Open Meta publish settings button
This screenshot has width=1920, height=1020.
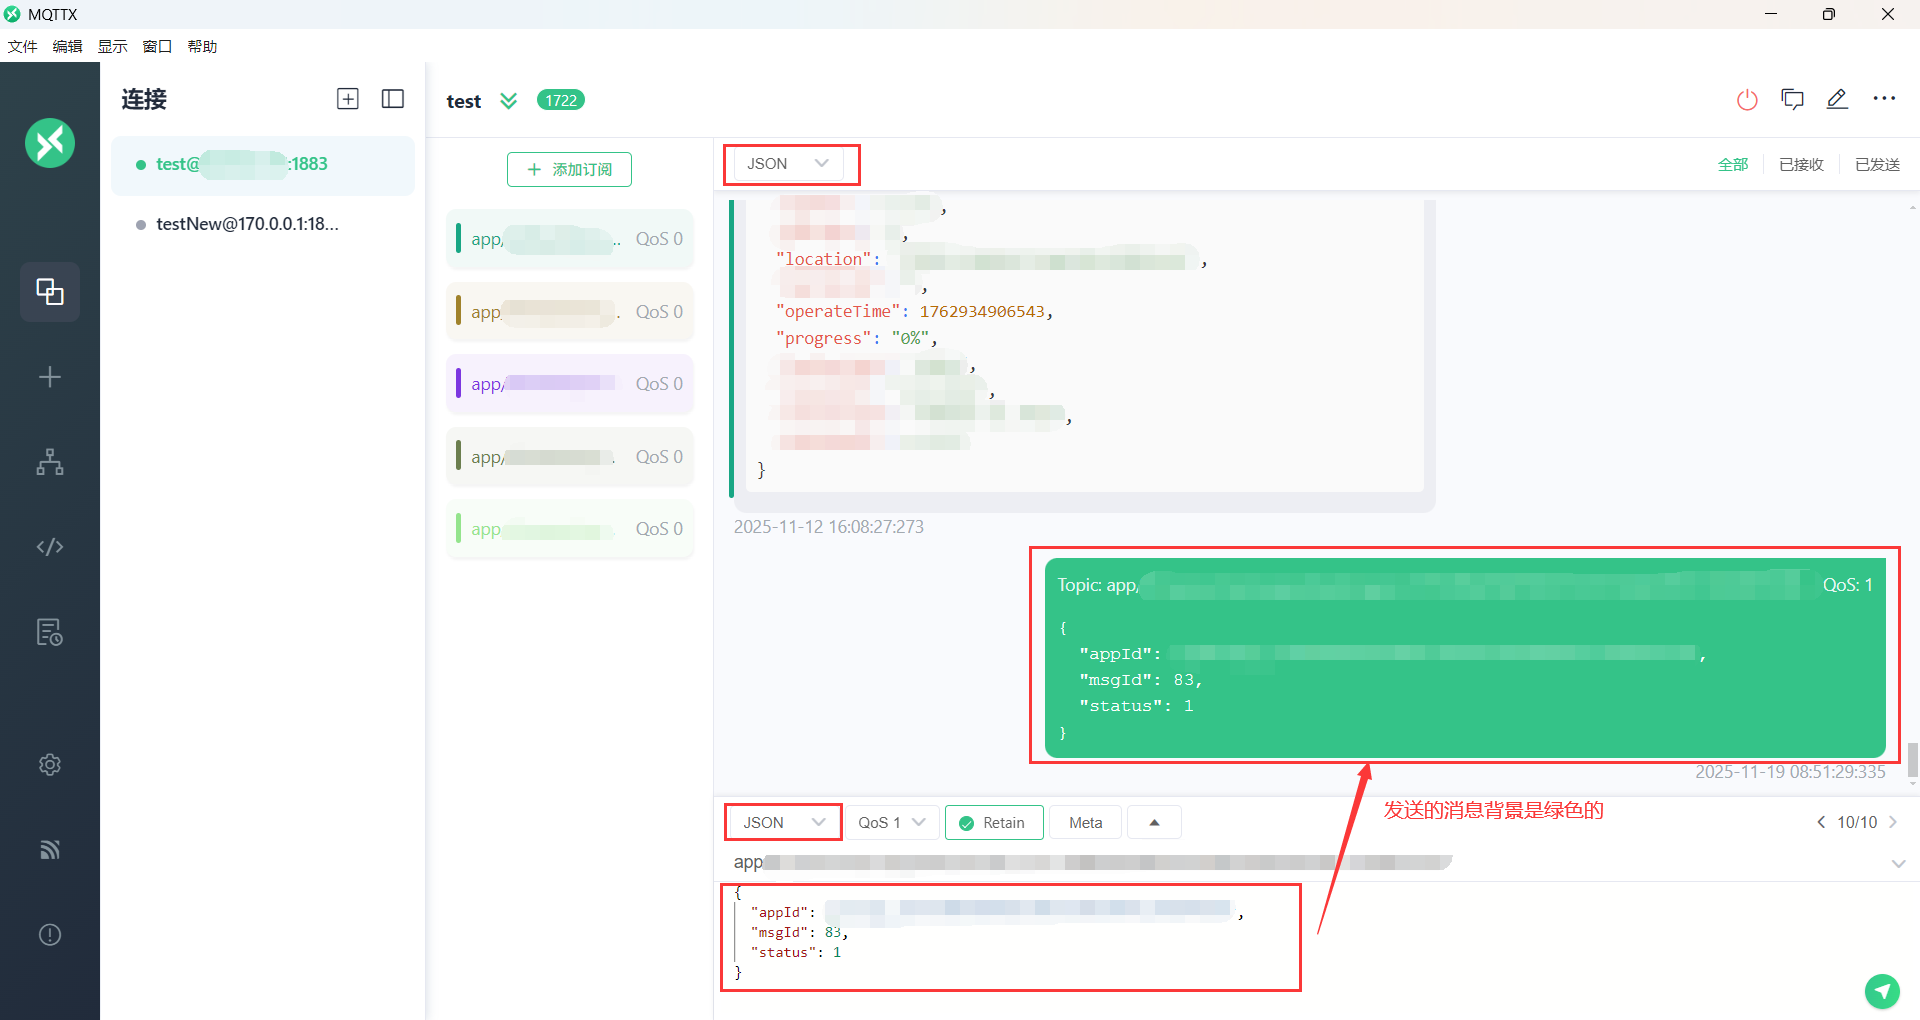[1084, 822]
